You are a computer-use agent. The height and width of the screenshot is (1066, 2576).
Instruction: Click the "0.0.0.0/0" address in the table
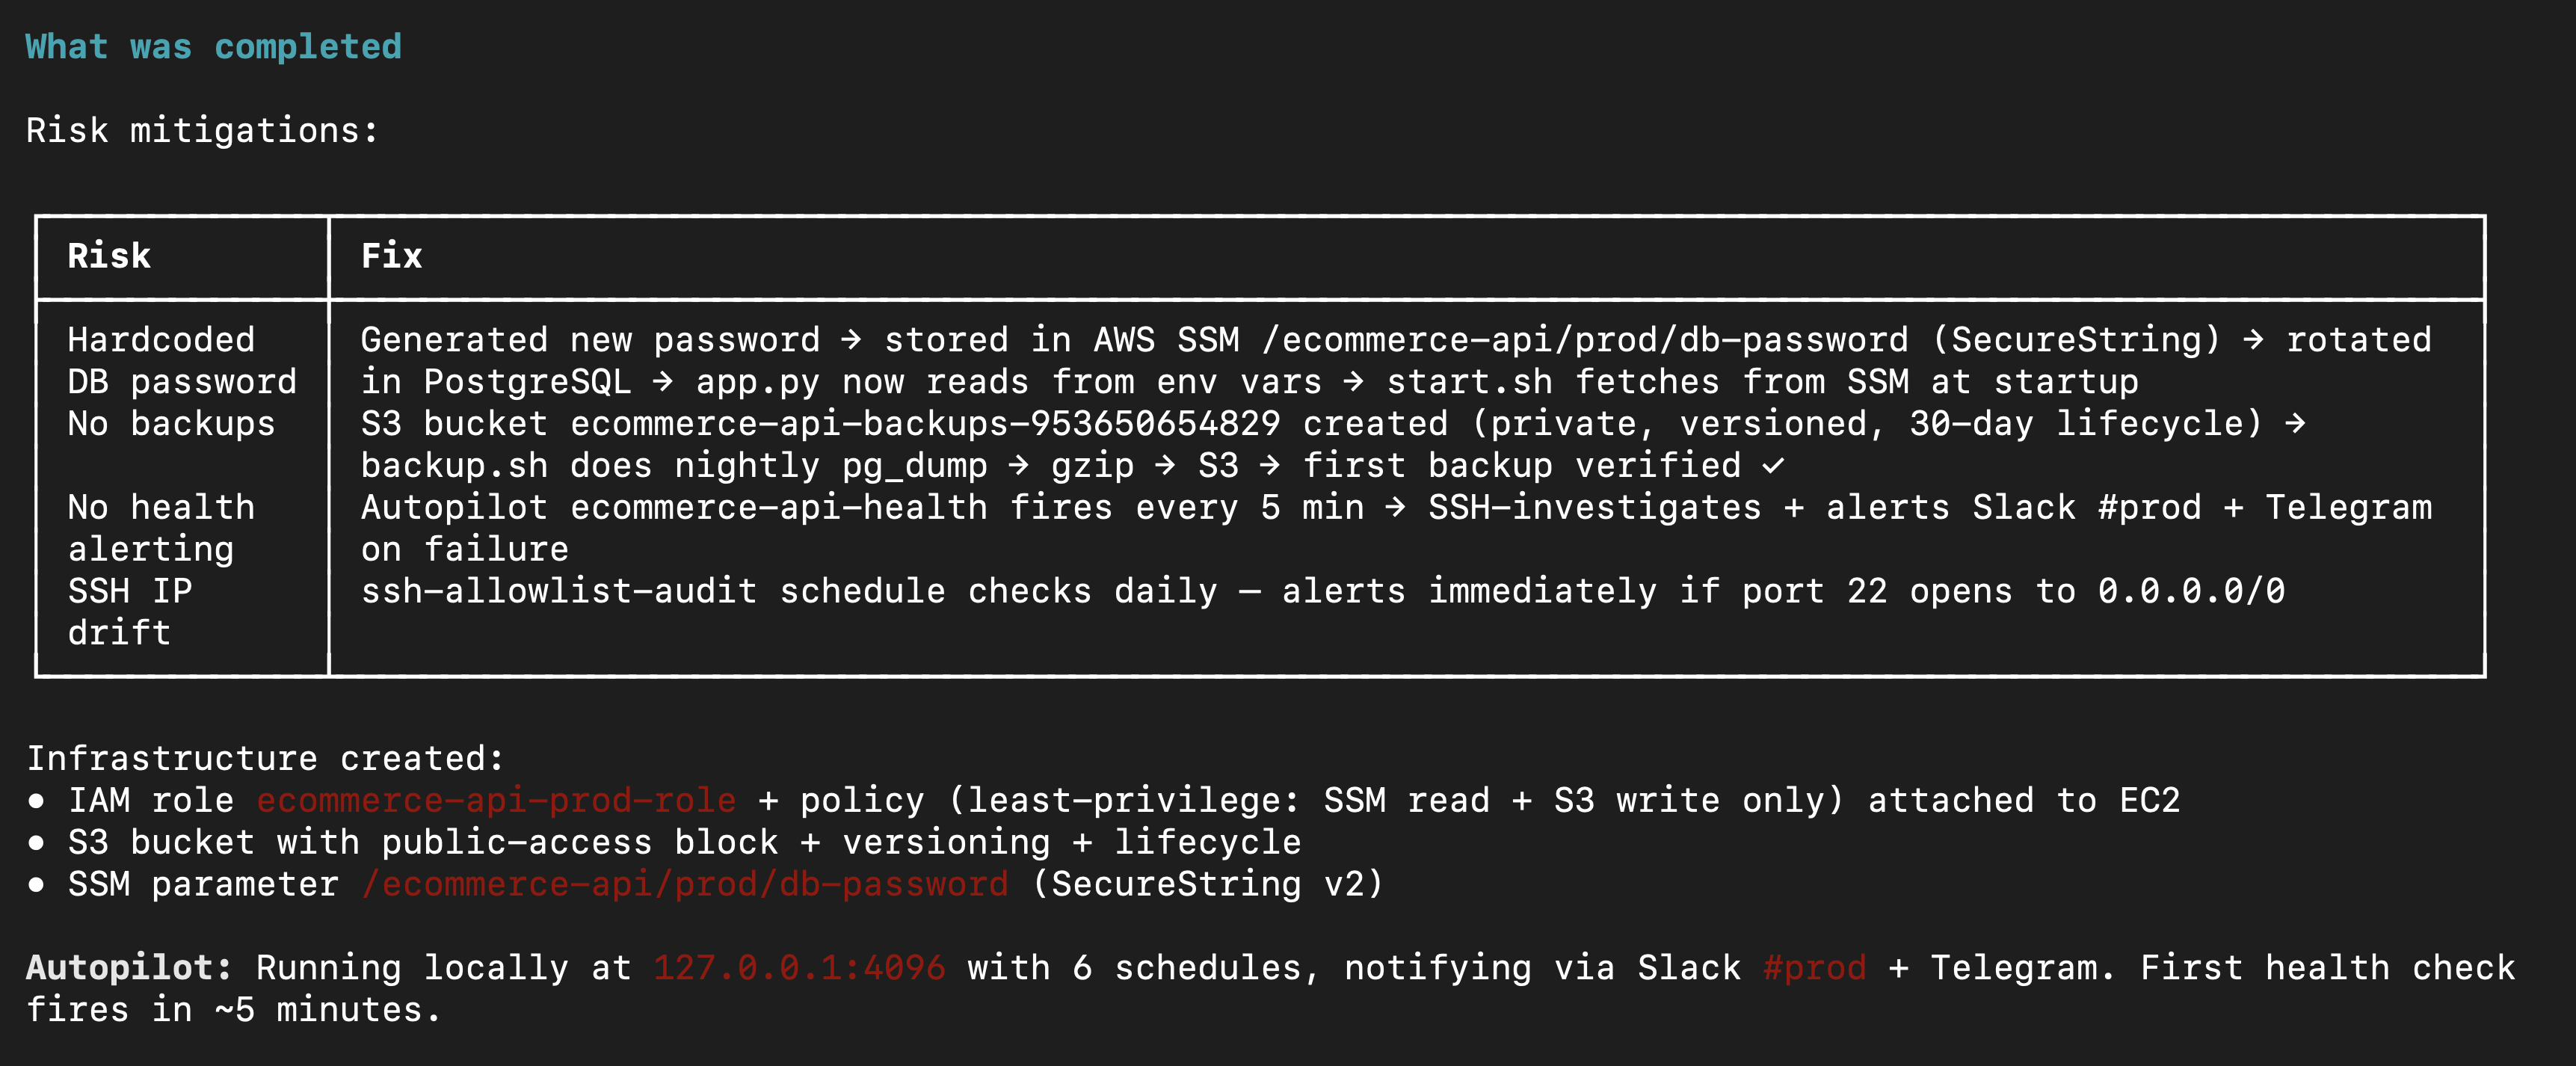pyautogui.click(x=2190, y=591)
